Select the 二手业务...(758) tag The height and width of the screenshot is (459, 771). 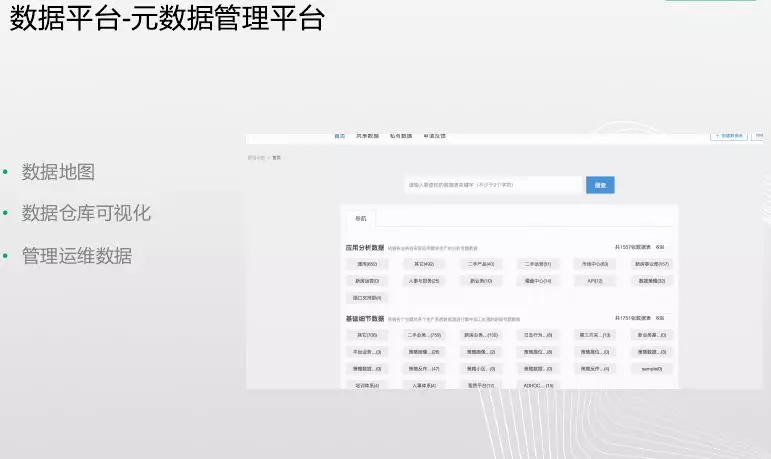click(424, 335)
